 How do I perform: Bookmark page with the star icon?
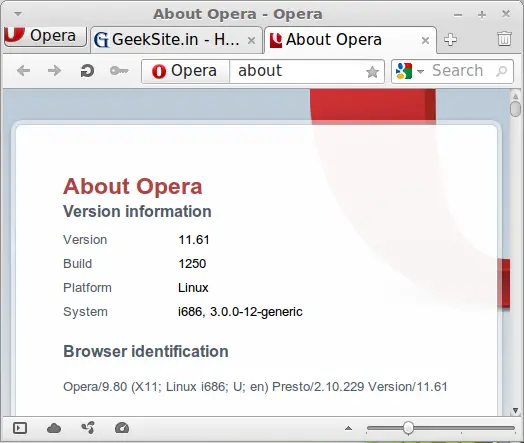(372, 72)
